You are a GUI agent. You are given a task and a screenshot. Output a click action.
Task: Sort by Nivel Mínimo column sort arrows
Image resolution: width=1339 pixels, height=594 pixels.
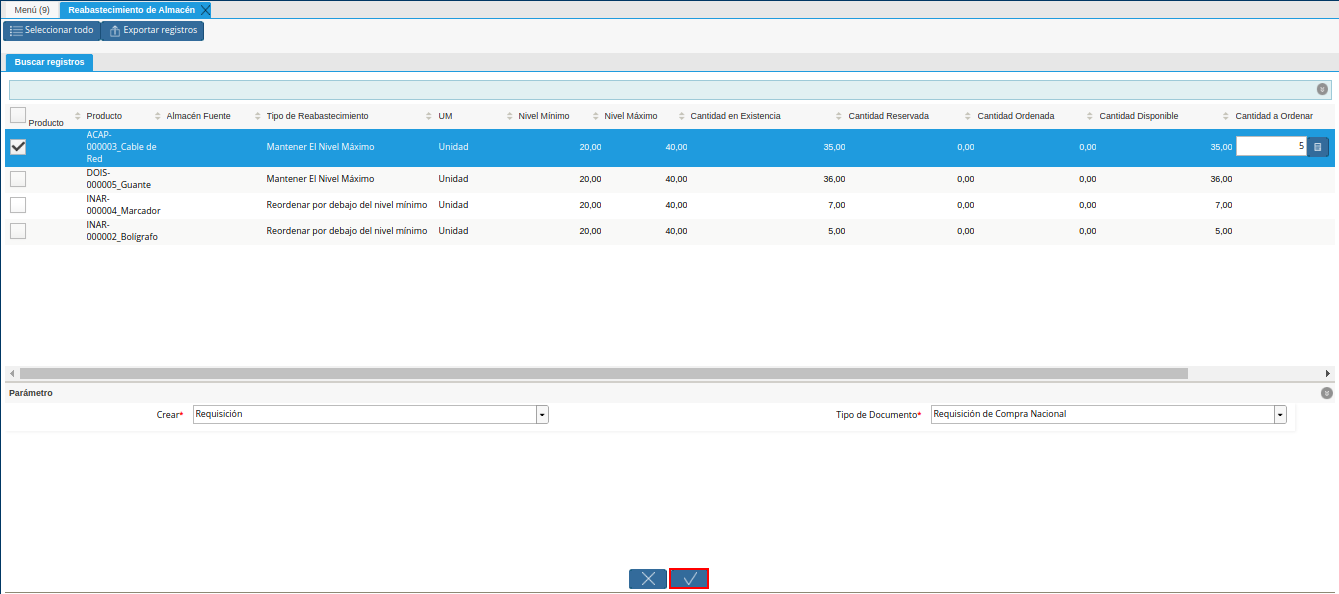510,116
